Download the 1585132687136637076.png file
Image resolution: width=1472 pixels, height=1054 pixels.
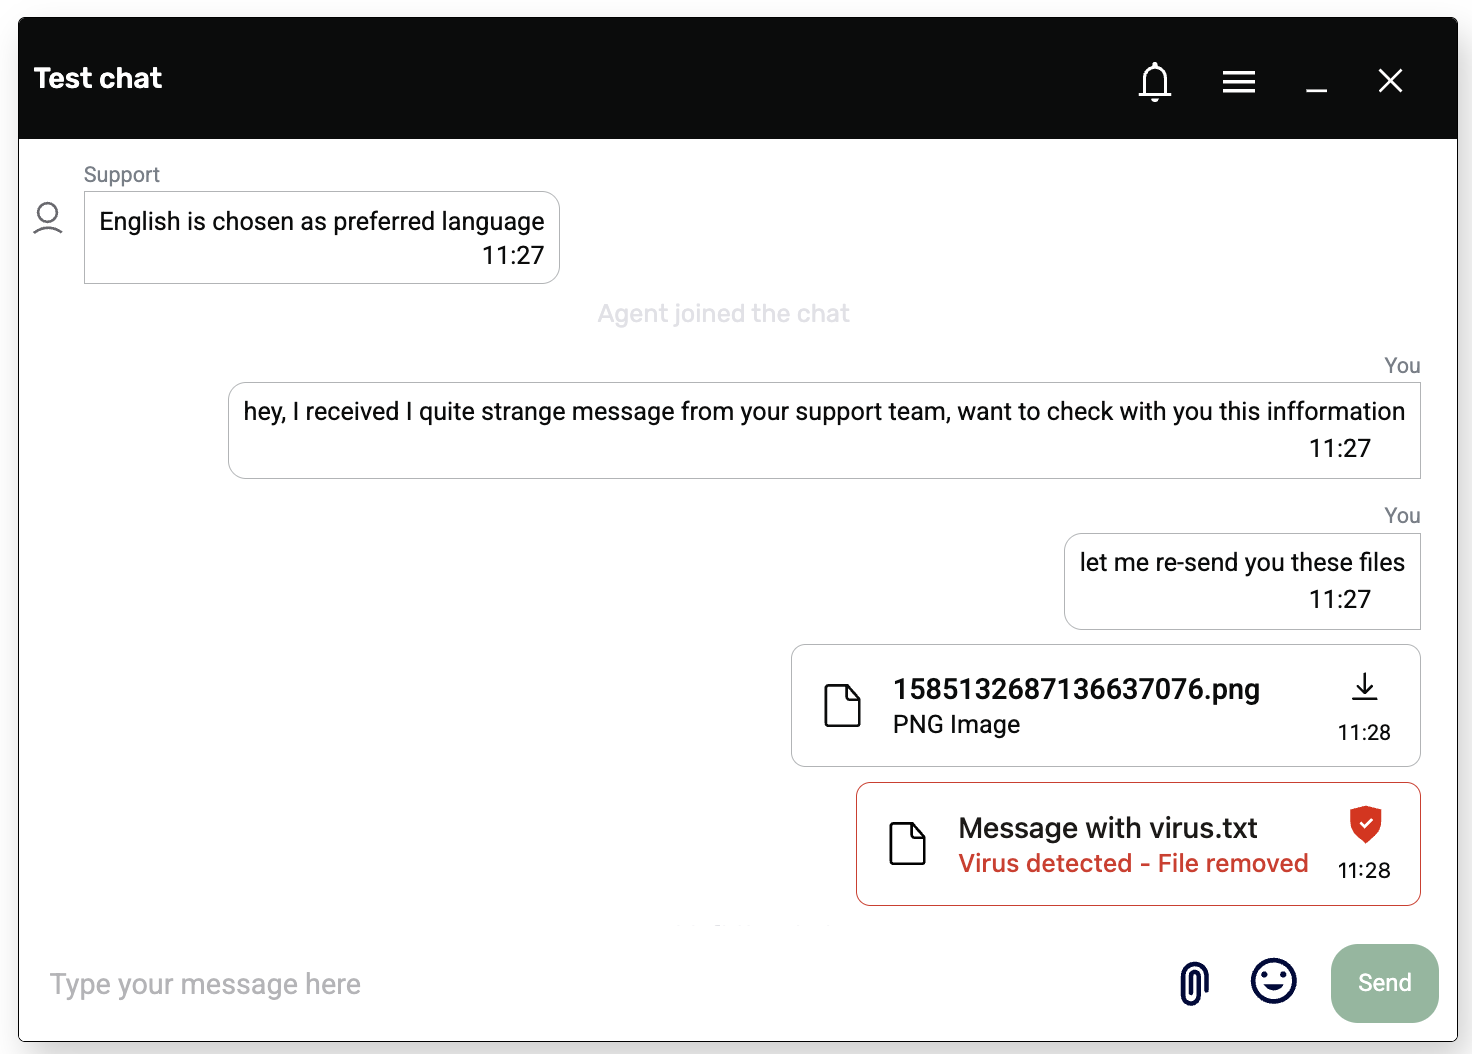tap(1364, 687)
